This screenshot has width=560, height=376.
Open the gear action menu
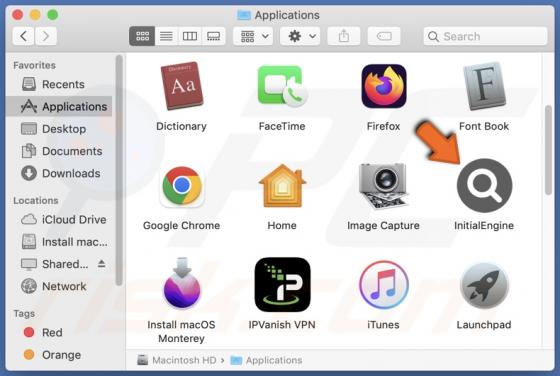pos(300,36)
